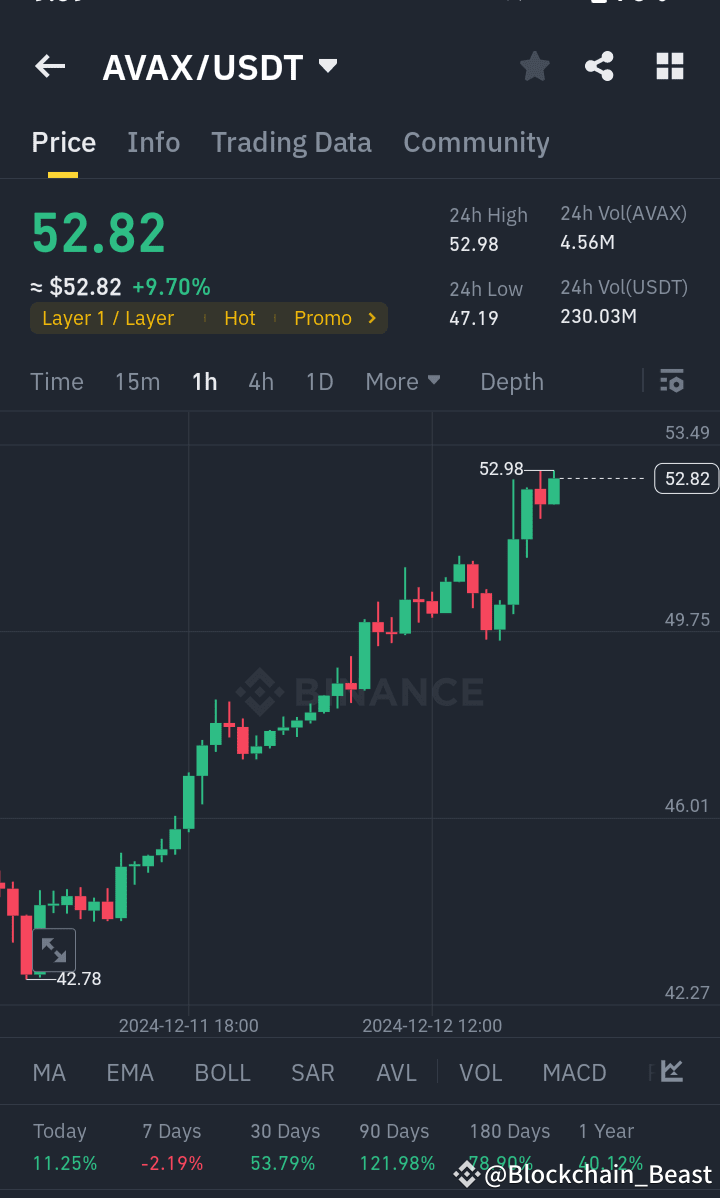This screenshot has width=720, height=1198.
Task: Toggle the VOL indicator
Action: (480, 1071)
